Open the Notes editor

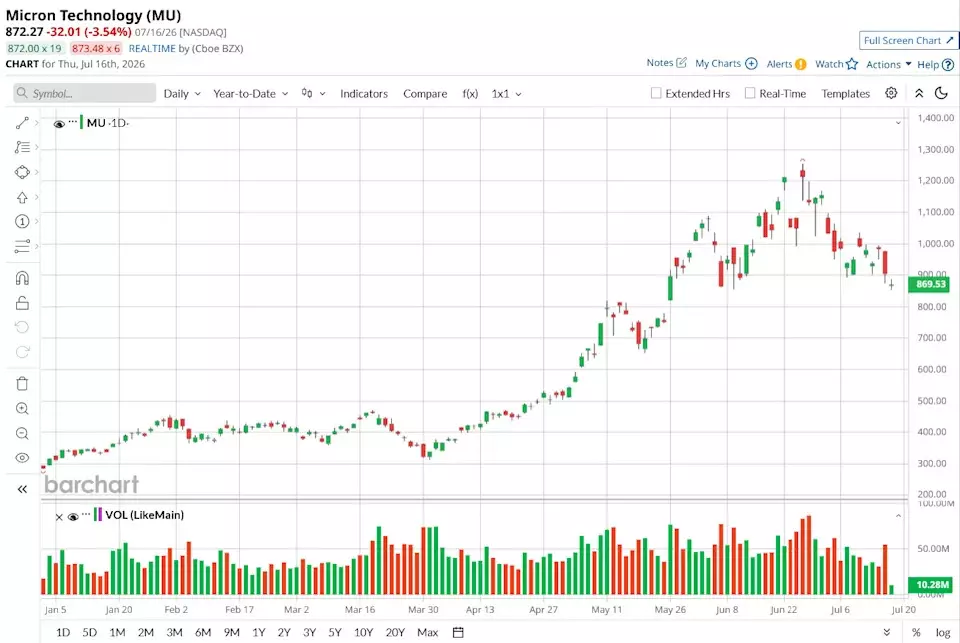tap(667, 62)
